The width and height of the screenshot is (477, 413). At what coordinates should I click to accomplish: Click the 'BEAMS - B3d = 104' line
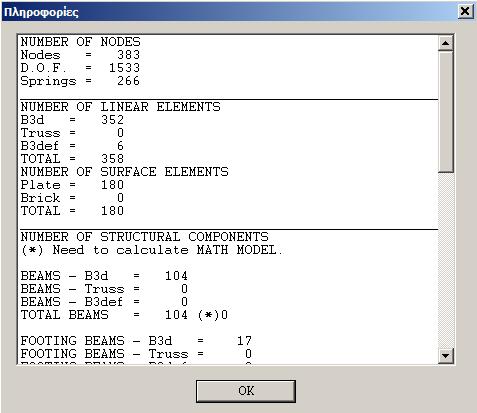pyautogui.click(x=104, y=276)
